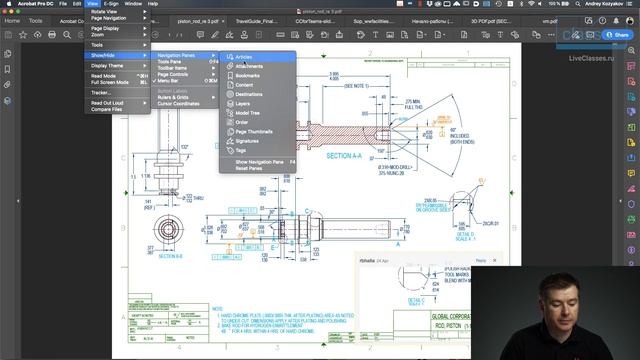Screen dimensions: 640x360
Task: Open the Bookmarks navigation pane
Action: click(x=257, y=76)
